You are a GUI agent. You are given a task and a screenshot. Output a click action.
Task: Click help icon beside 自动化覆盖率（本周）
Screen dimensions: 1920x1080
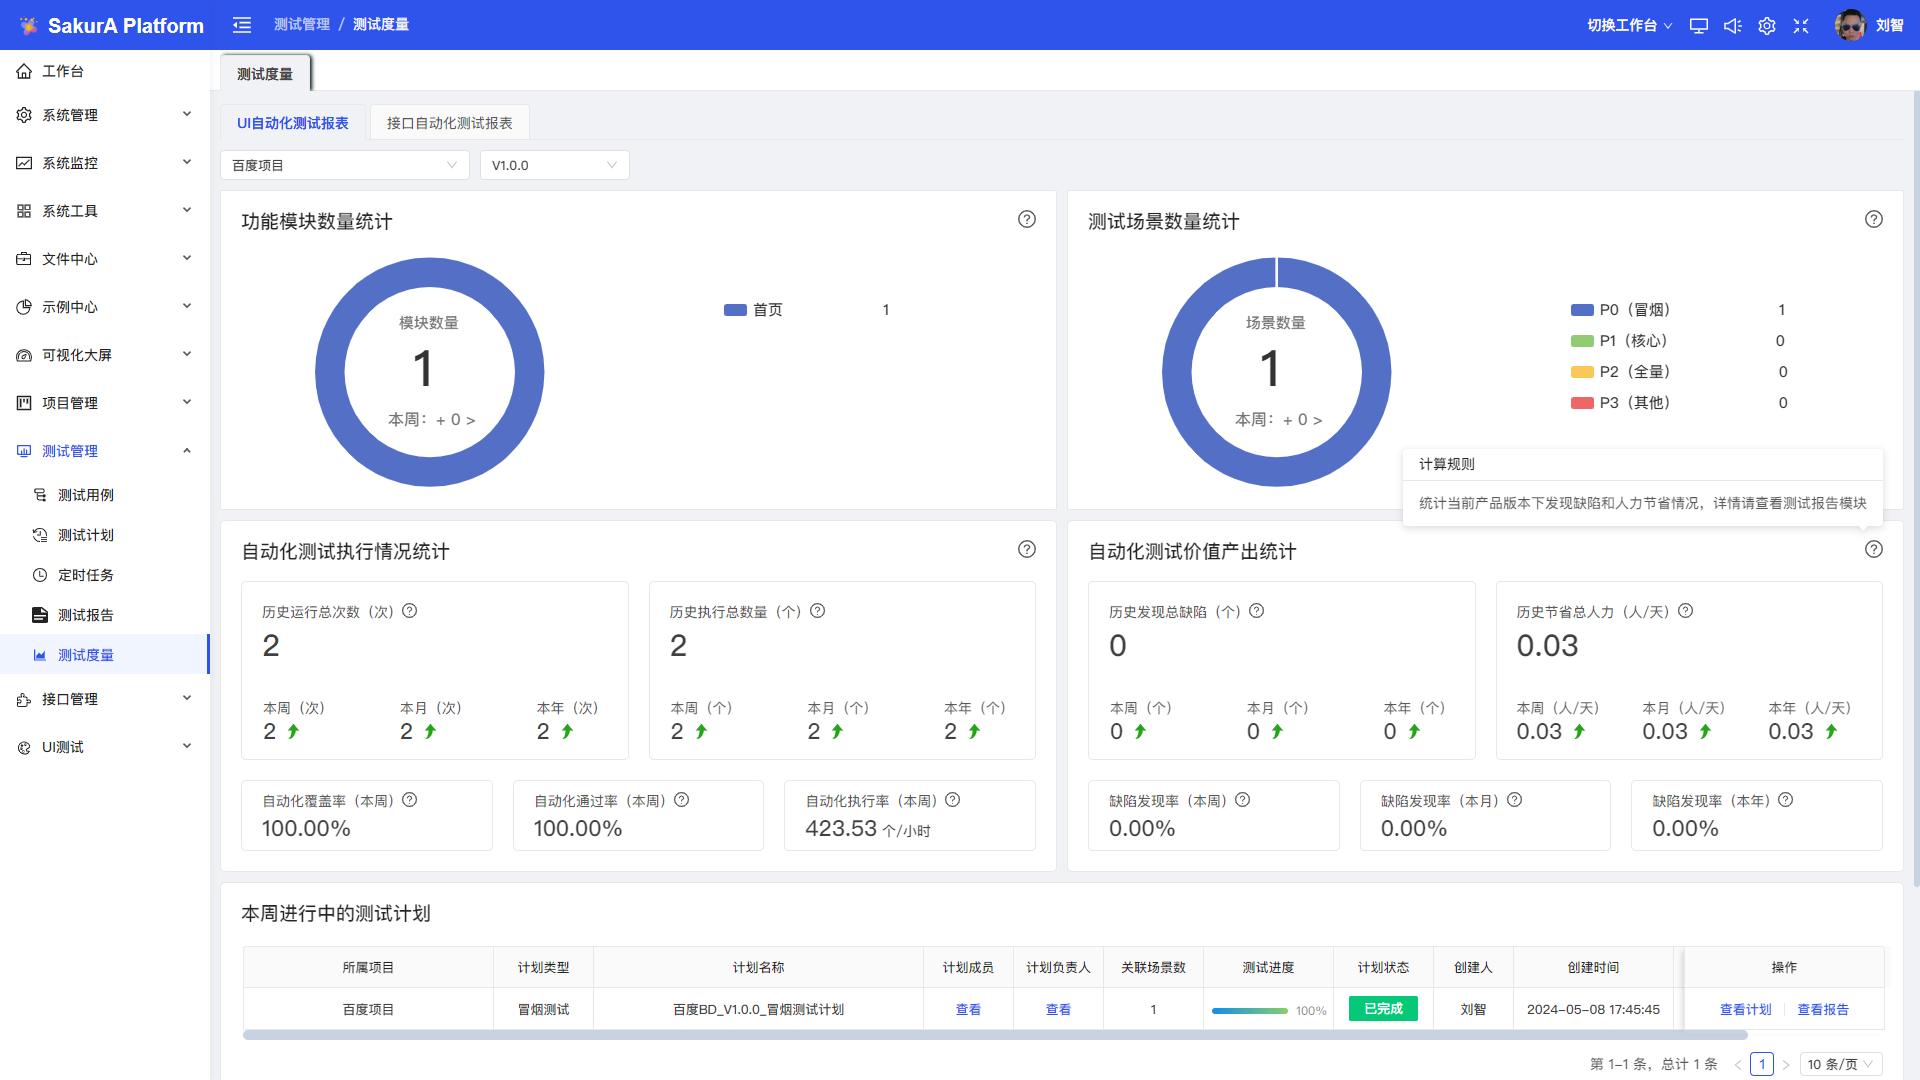click(x=410, y=800)
